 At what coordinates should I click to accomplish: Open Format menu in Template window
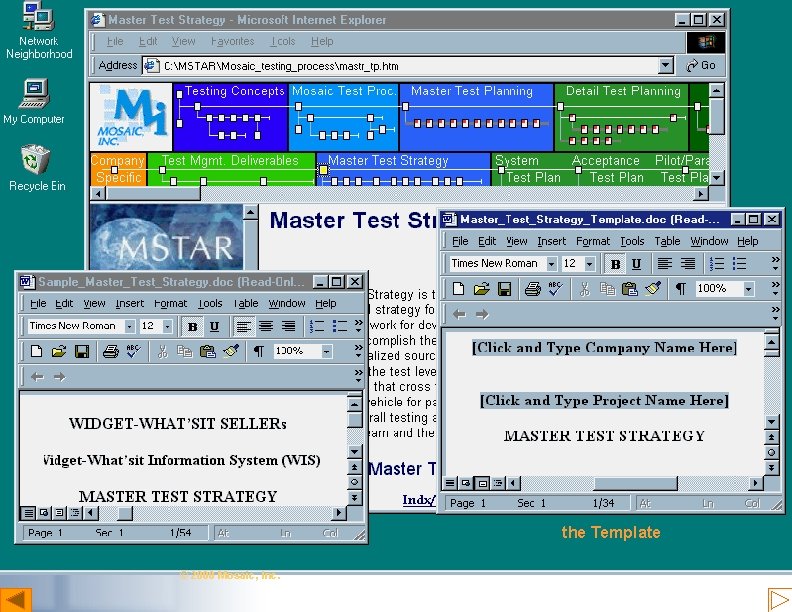click(593, 241)
